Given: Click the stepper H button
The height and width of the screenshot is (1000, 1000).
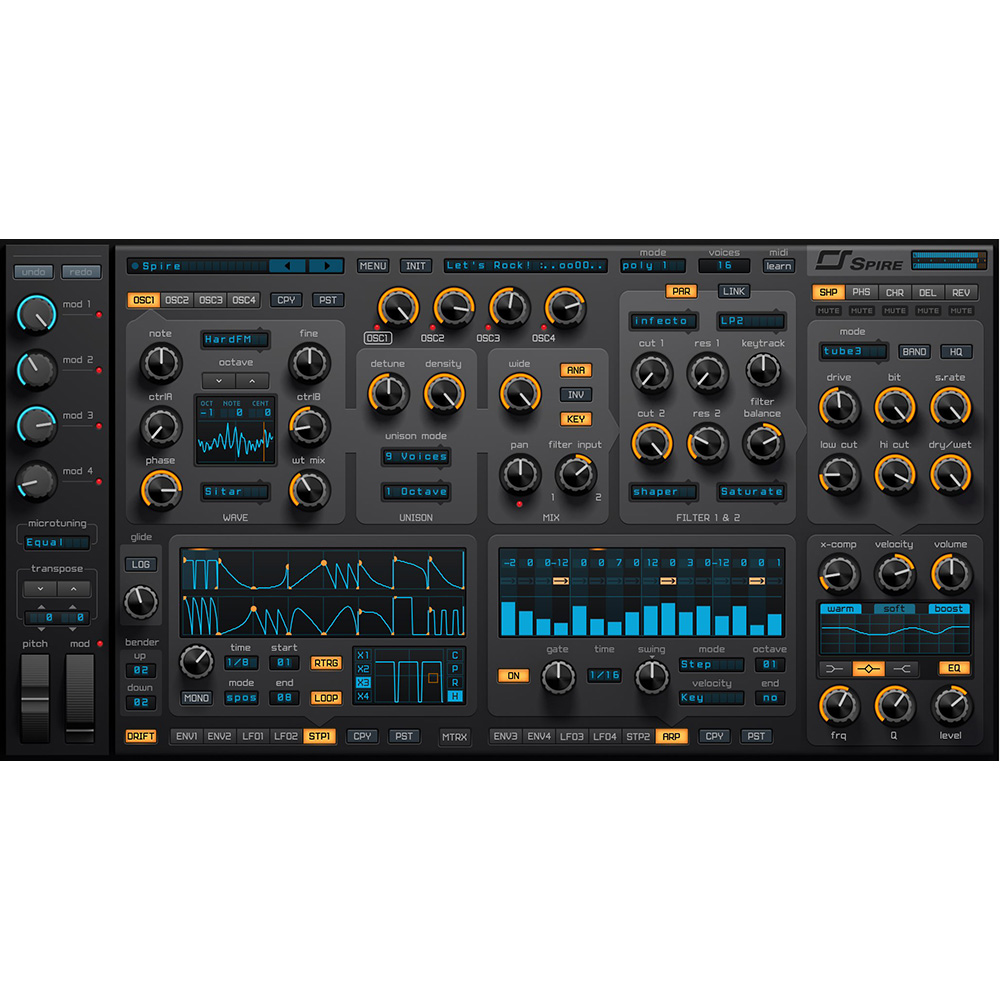Looking at the screenshot, I should (x=455, y=696).
